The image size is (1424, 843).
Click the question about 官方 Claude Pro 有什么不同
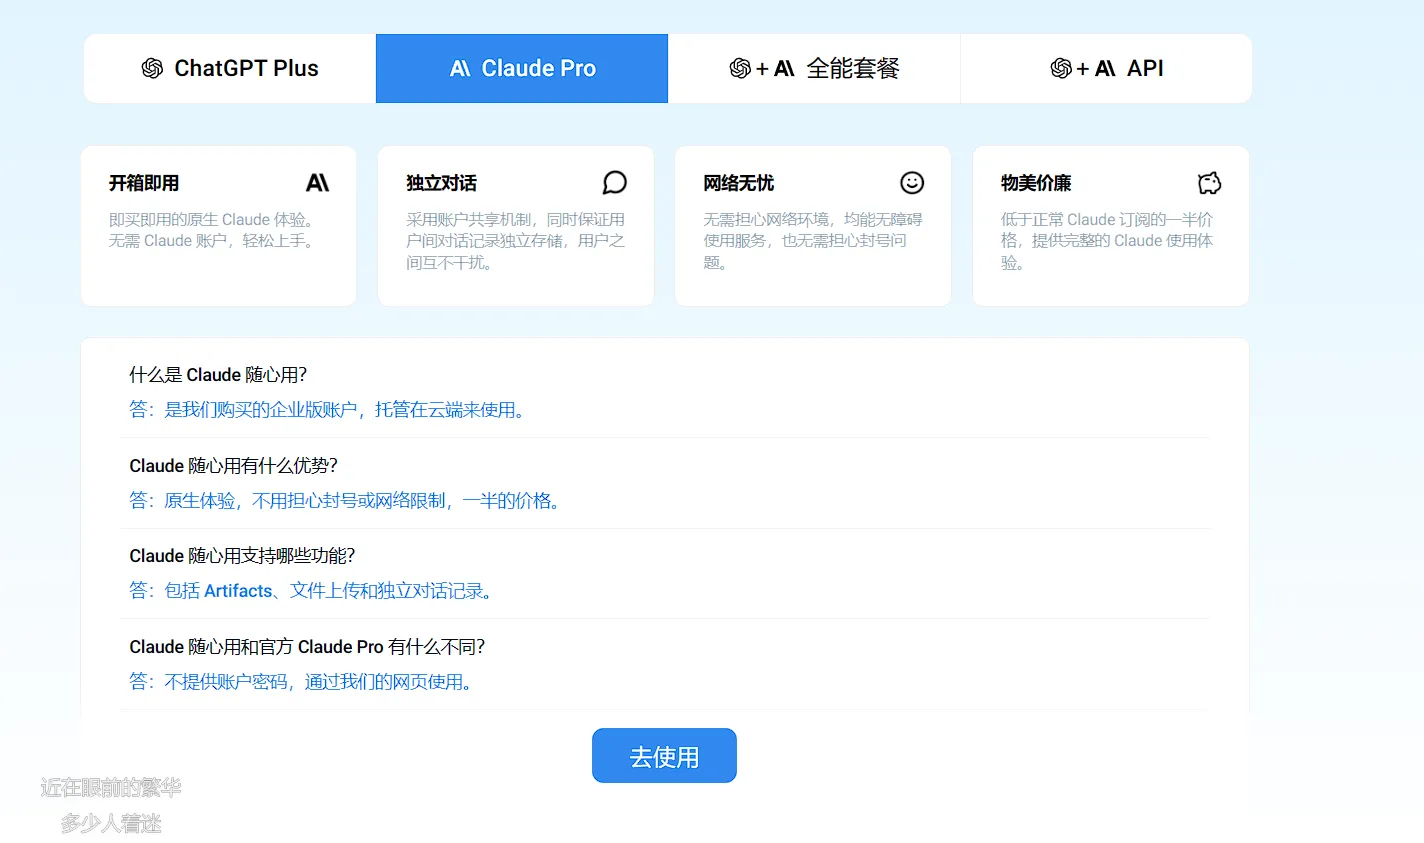coord(307,647)
